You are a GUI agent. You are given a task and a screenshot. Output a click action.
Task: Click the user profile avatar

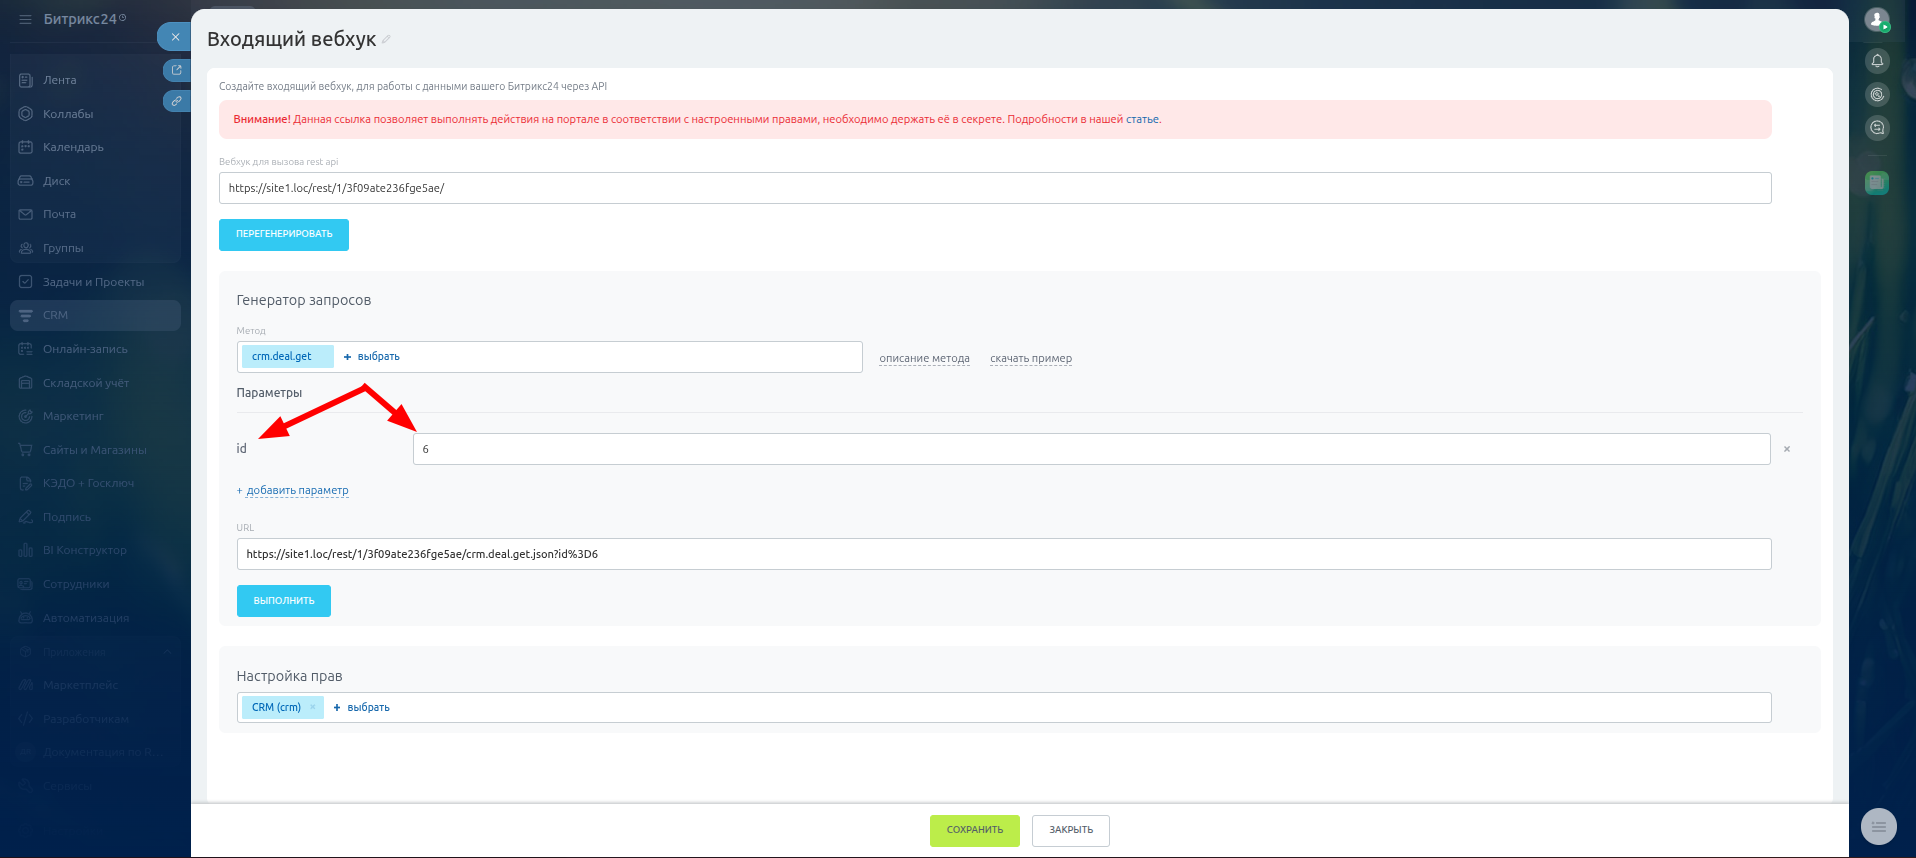click(x=1877, y=19)
